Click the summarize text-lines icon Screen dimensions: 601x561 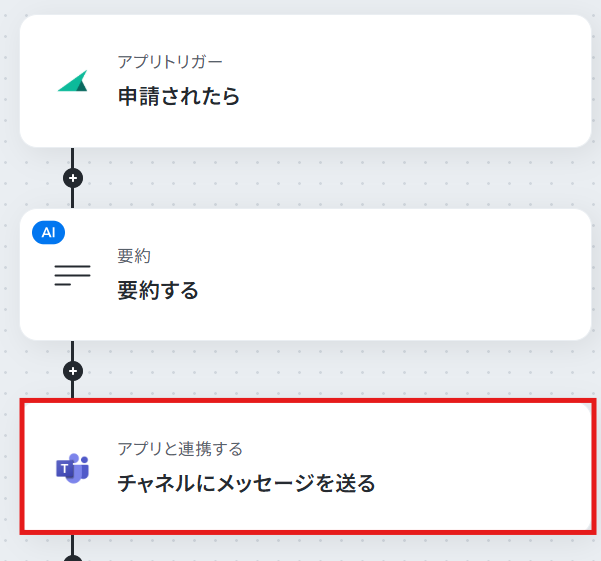pyautogui.click(x=72, y=275)
